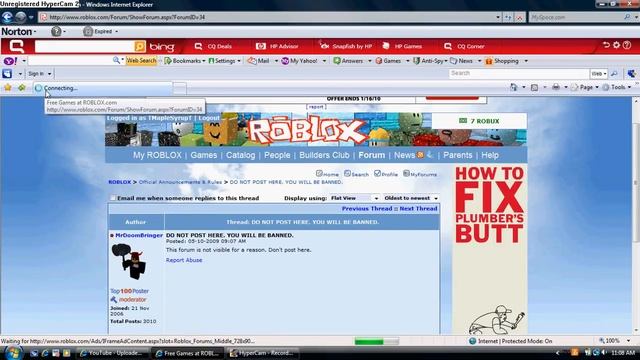Go back with the browser Back arrow
This screenshot has width=640, height=360.
pyautogui.click(x=7, y=17)
